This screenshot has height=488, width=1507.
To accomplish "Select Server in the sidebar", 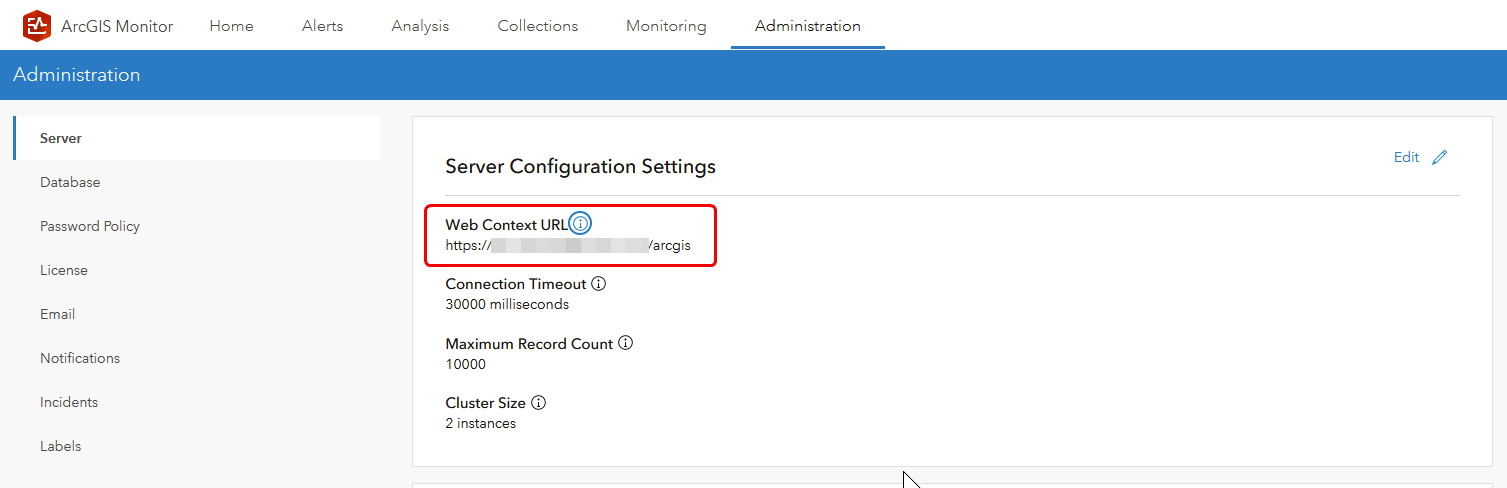I will [61, 138].
